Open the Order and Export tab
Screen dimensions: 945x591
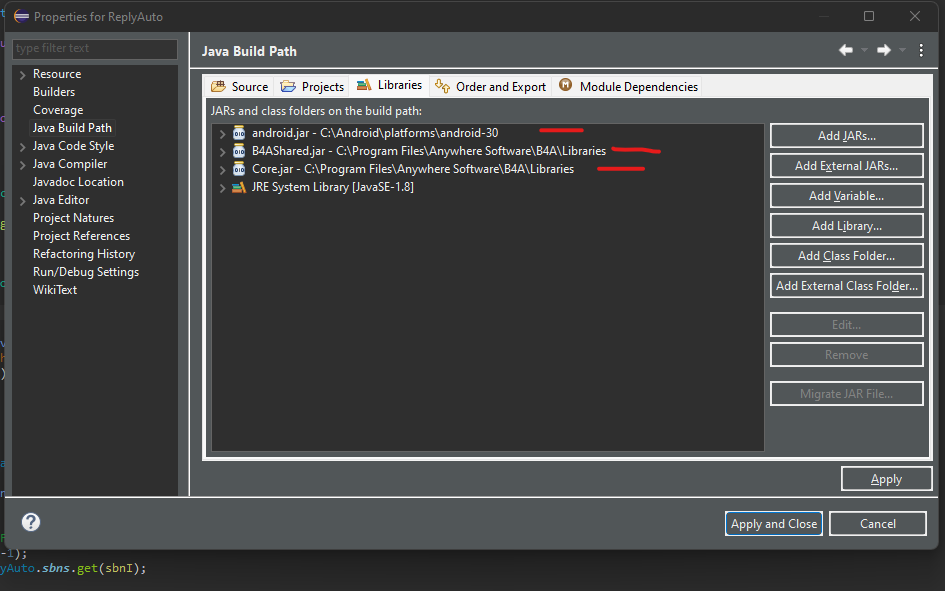click(490, 87)
